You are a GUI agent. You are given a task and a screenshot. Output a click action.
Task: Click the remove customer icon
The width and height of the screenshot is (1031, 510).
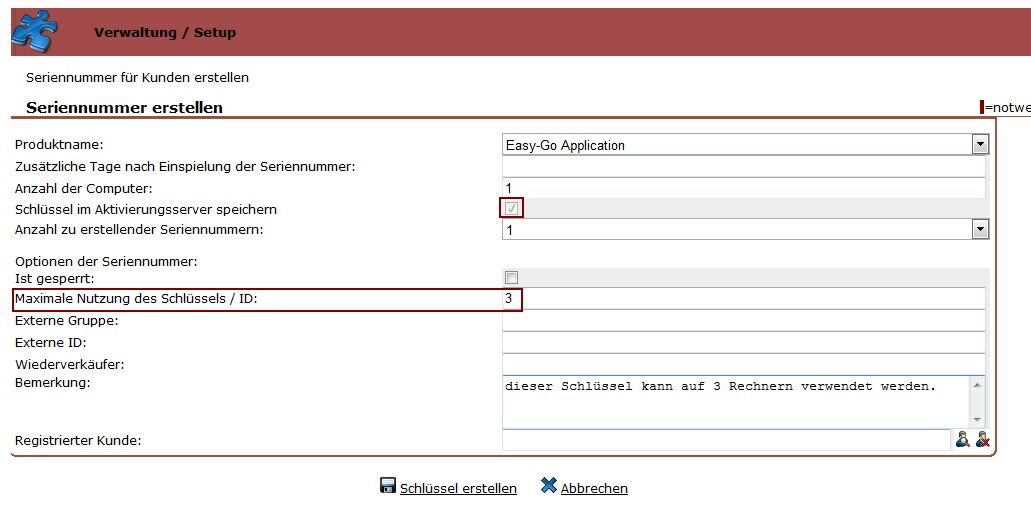(982, 439)
